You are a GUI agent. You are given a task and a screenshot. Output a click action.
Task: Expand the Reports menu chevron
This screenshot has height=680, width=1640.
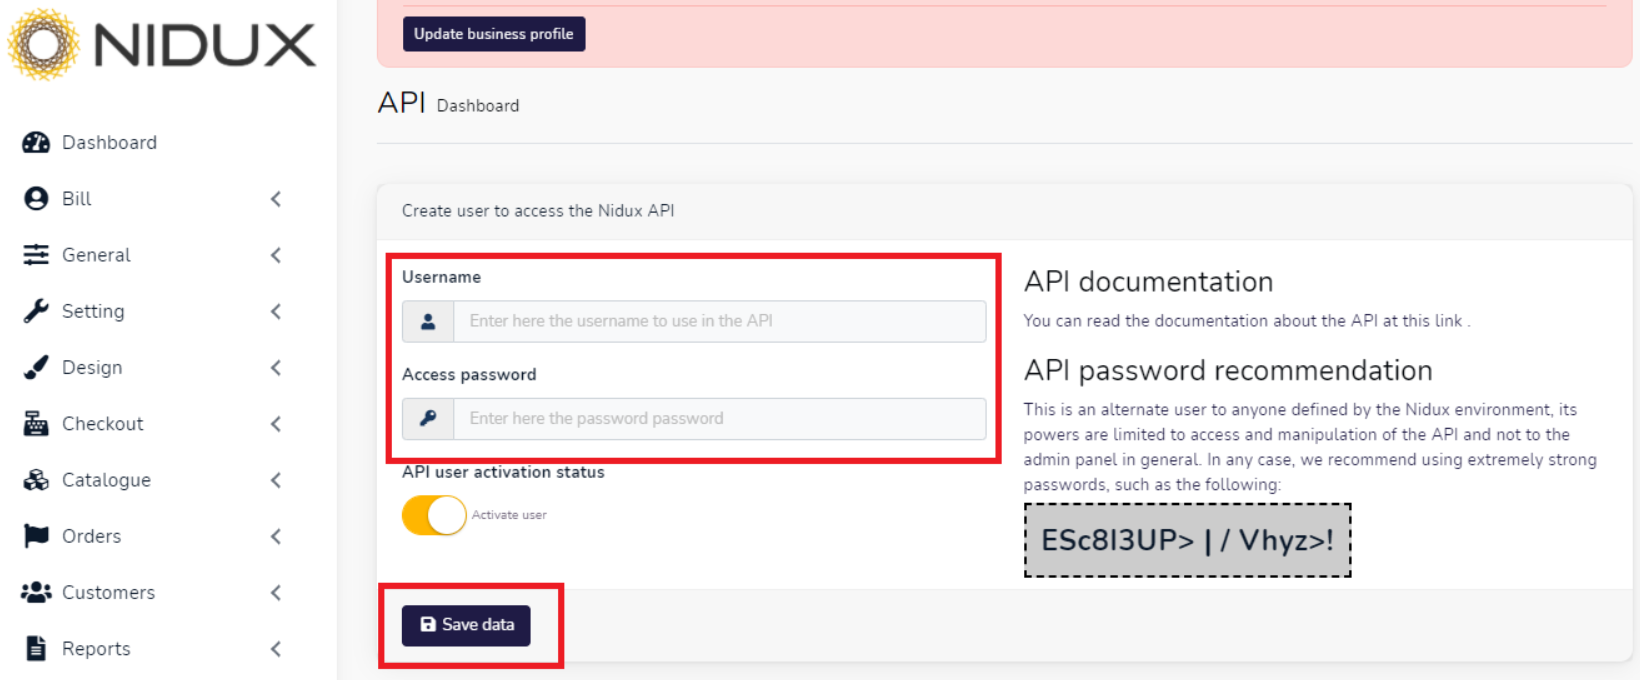[x=276, y=648]
